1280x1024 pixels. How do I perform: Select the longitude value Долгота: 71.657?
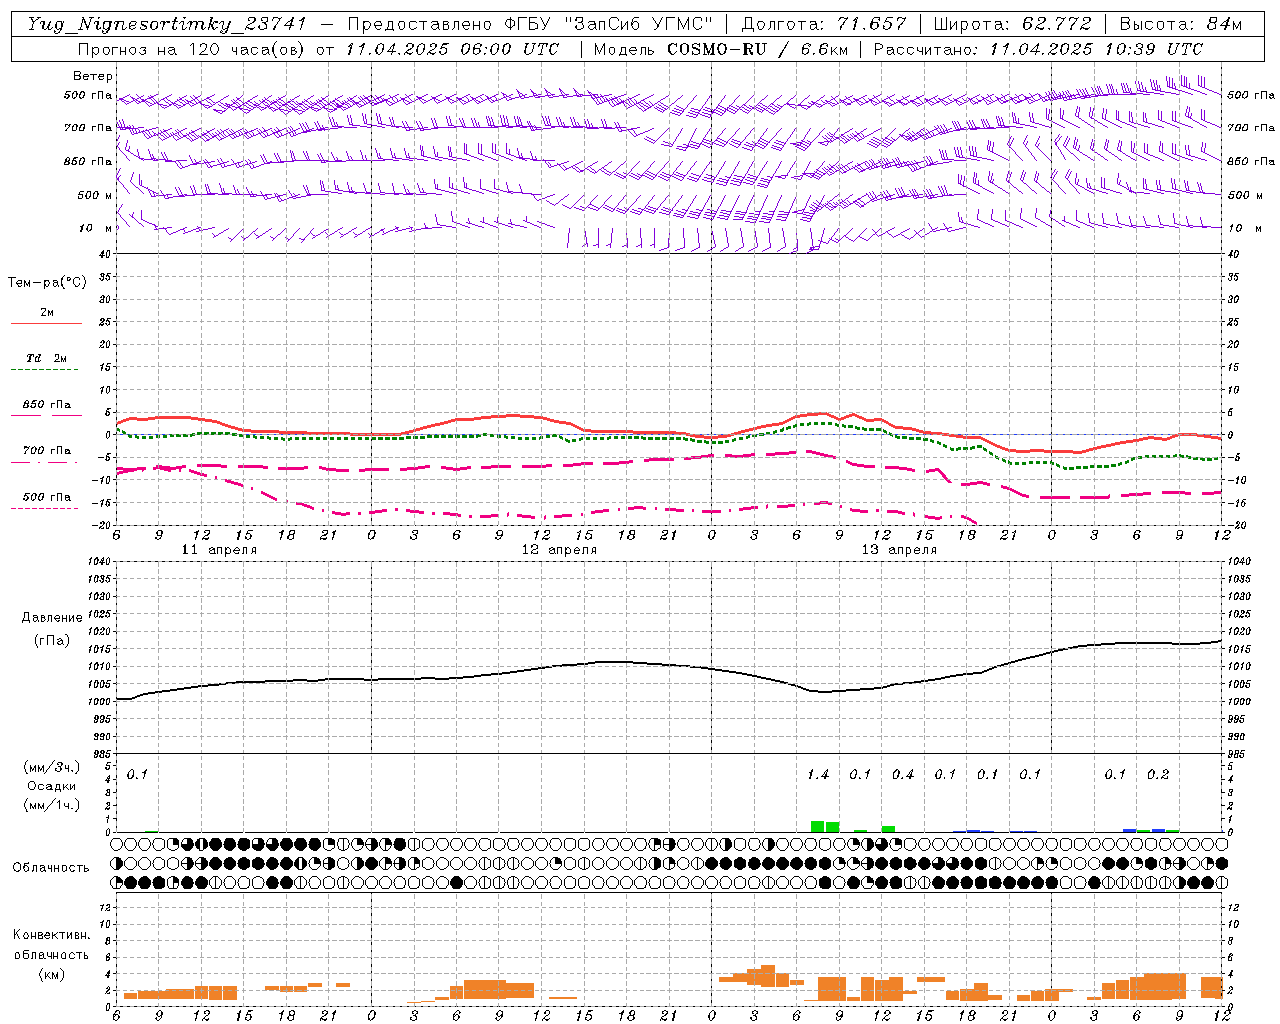(x=824, y=24)
